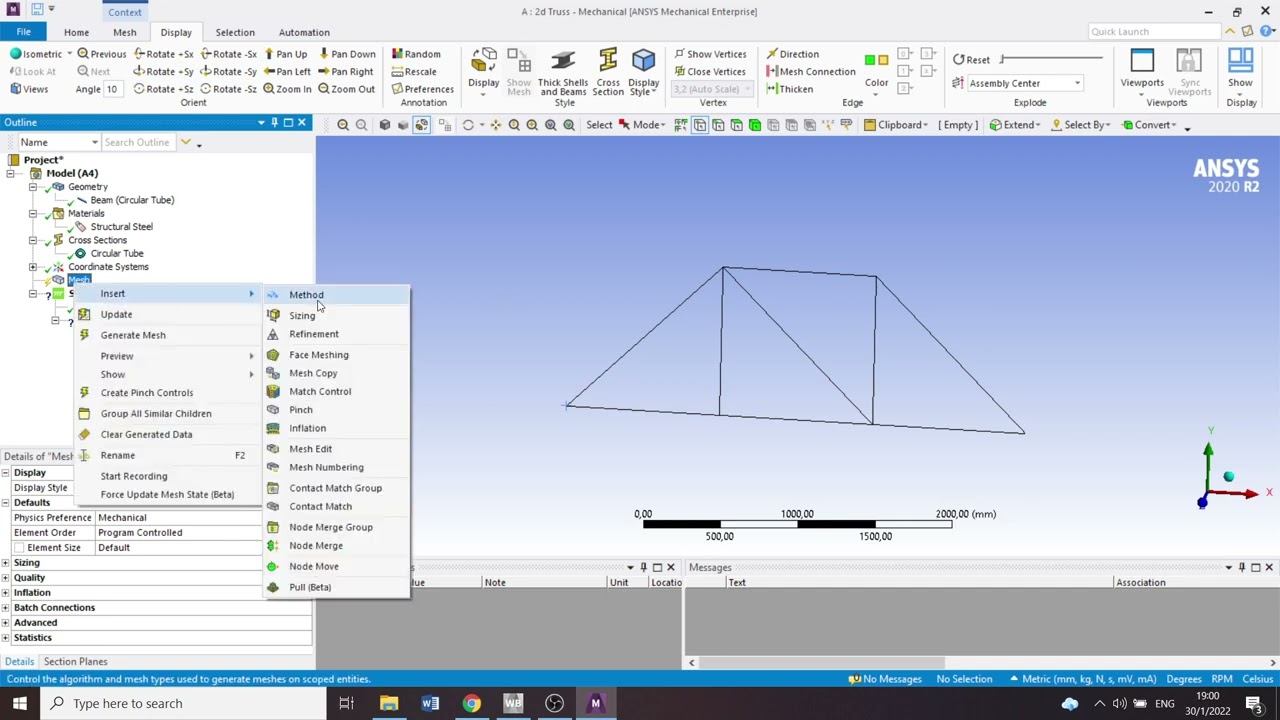This screenshot has height=720, width=1280.
Task: Click Preferences in Annotation group
Action: tap(422, 89)
